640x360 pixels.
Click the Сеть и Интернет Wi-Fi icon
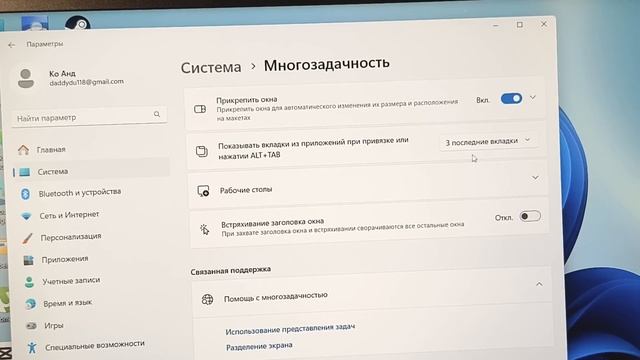click(x=27, y=216)
